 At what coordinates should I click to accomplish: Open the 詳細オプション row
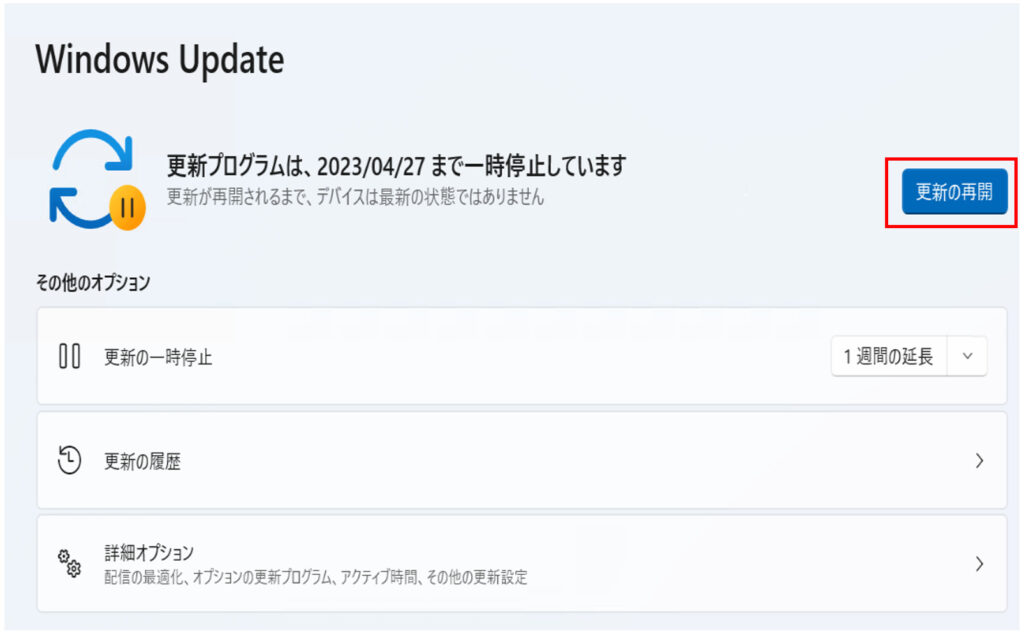(x=522, y=564)
